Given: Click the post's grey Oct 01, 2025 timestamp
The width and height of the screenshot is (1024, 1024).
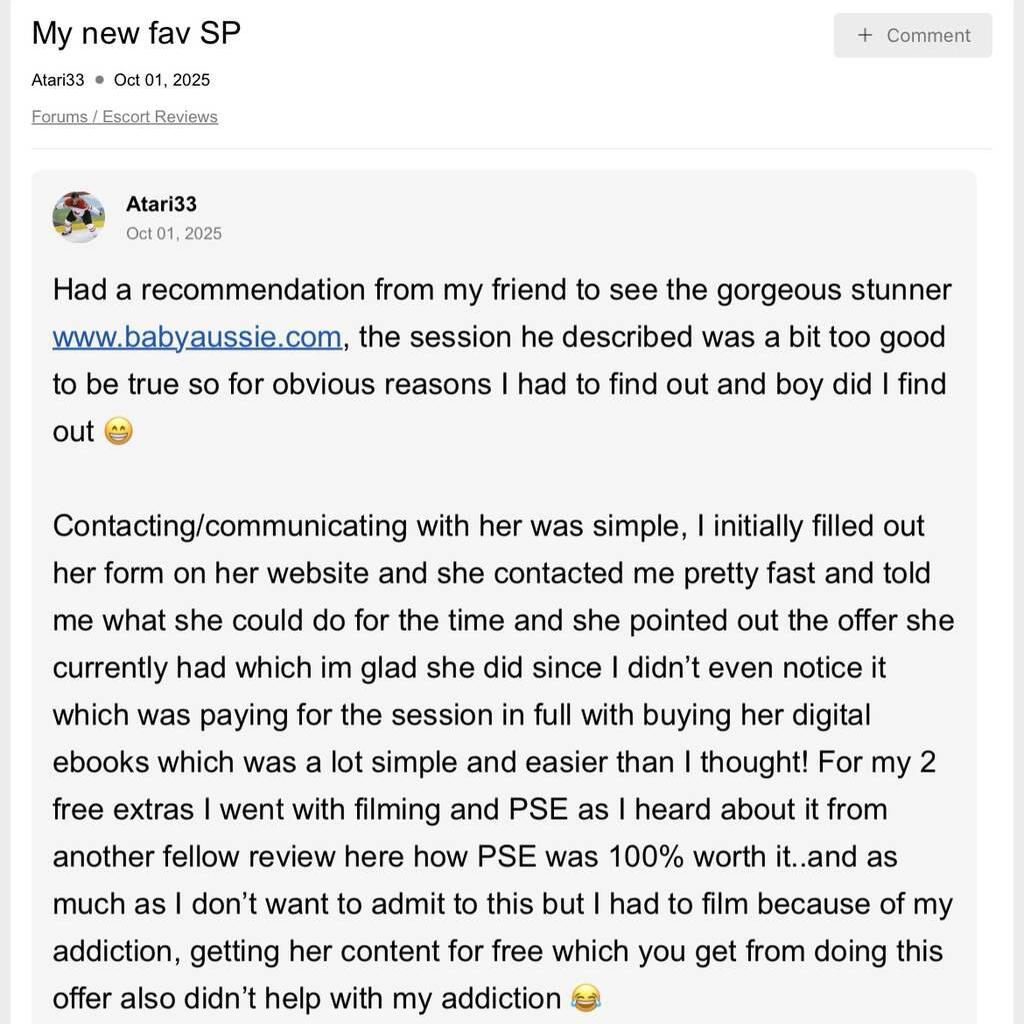Looking at the screenshot, I should [x=174, y=234].
